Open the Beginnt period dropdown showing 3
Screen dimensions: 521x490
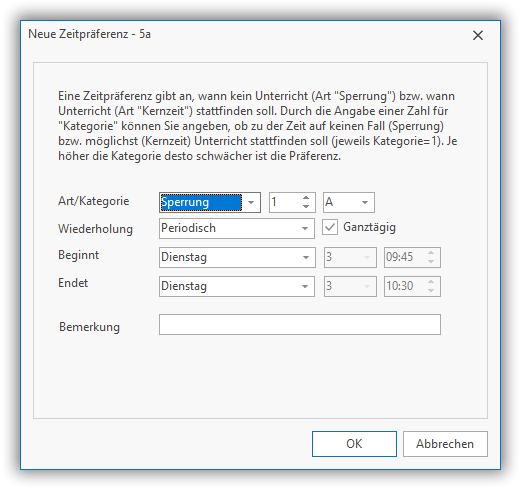pos(350,257)
